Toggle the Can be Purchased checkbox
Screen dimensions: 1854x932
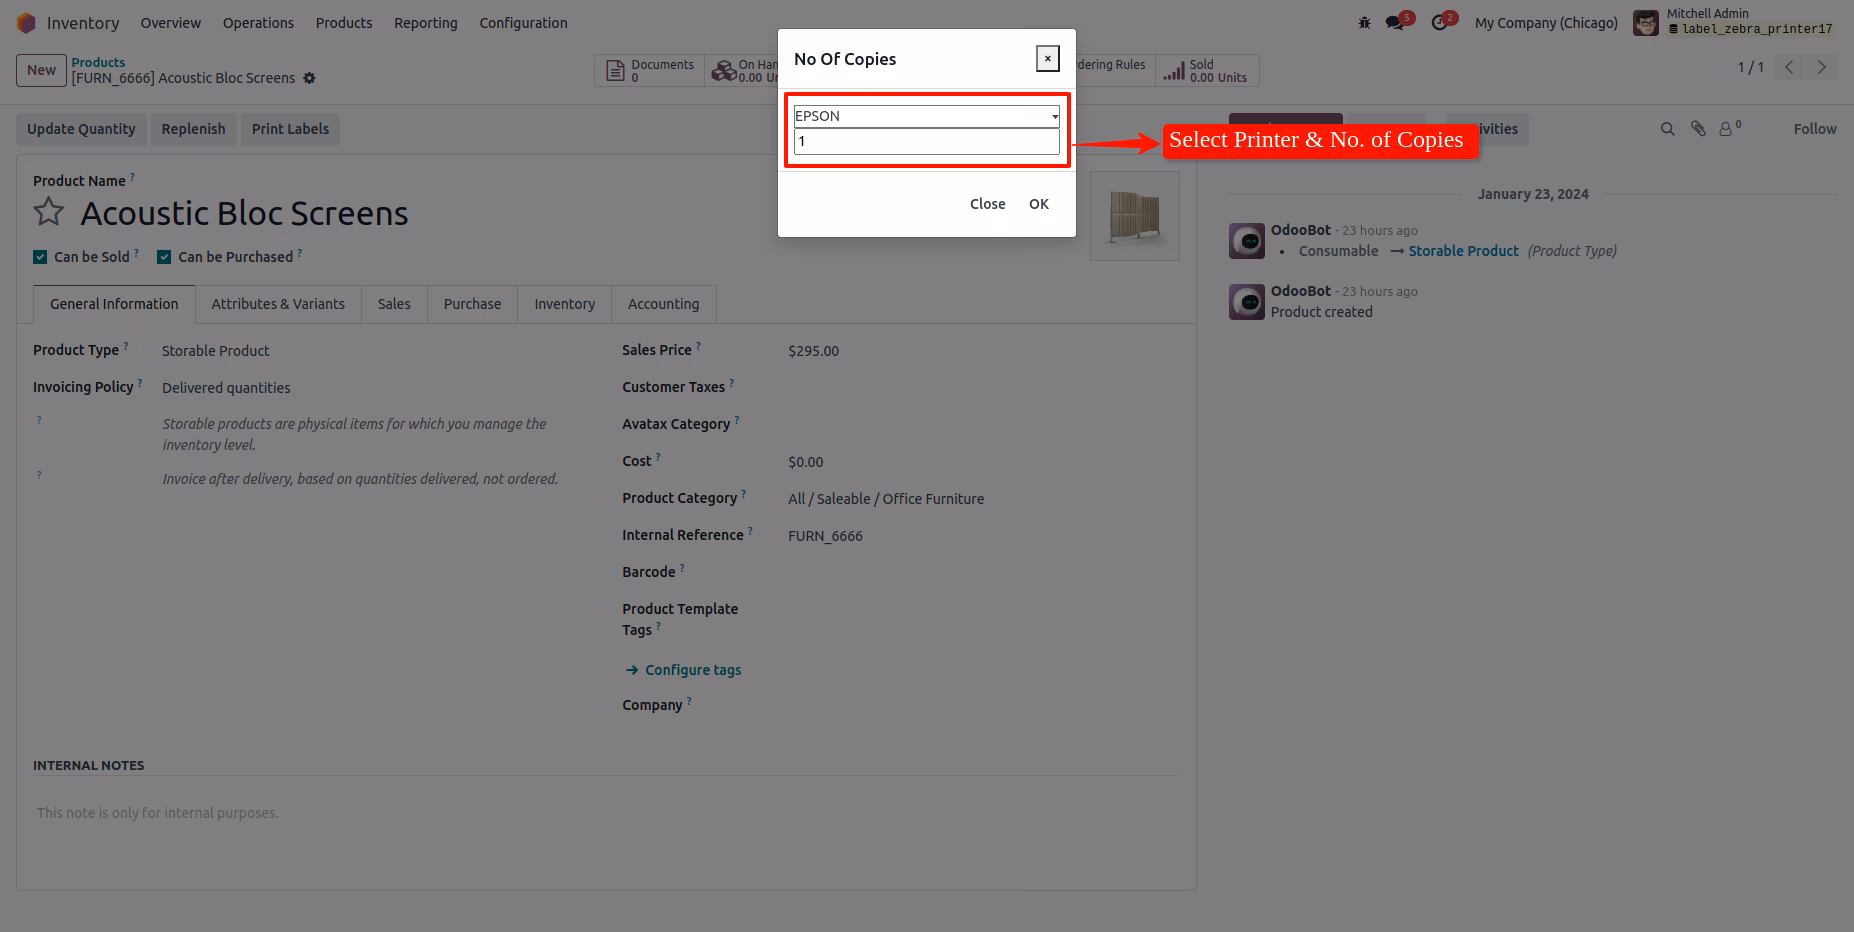[164, 257]
